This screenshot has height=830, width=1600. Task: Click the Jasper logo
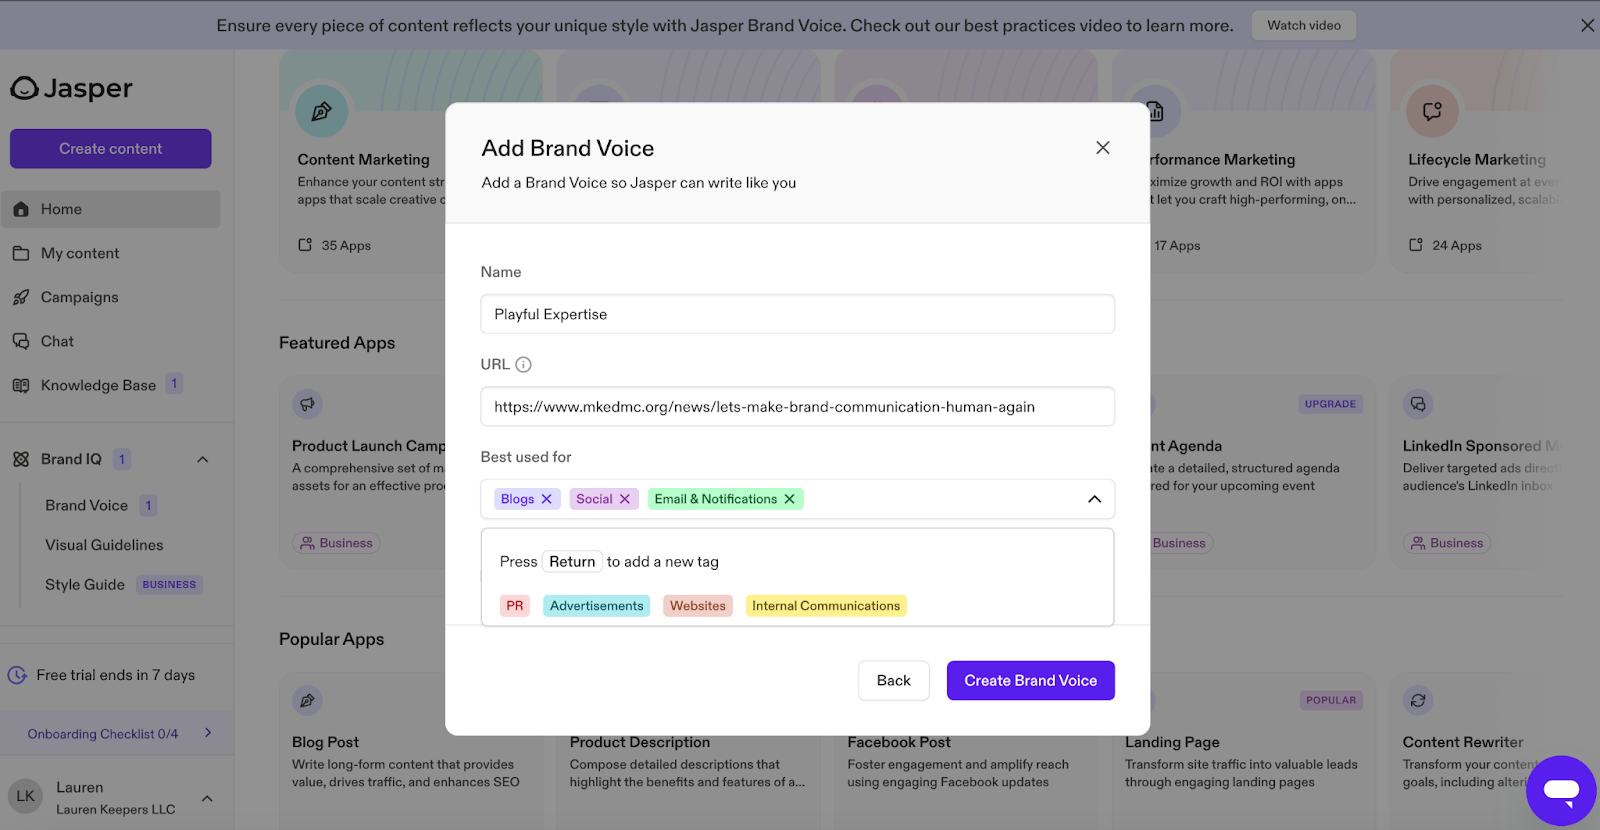[71, 89]
